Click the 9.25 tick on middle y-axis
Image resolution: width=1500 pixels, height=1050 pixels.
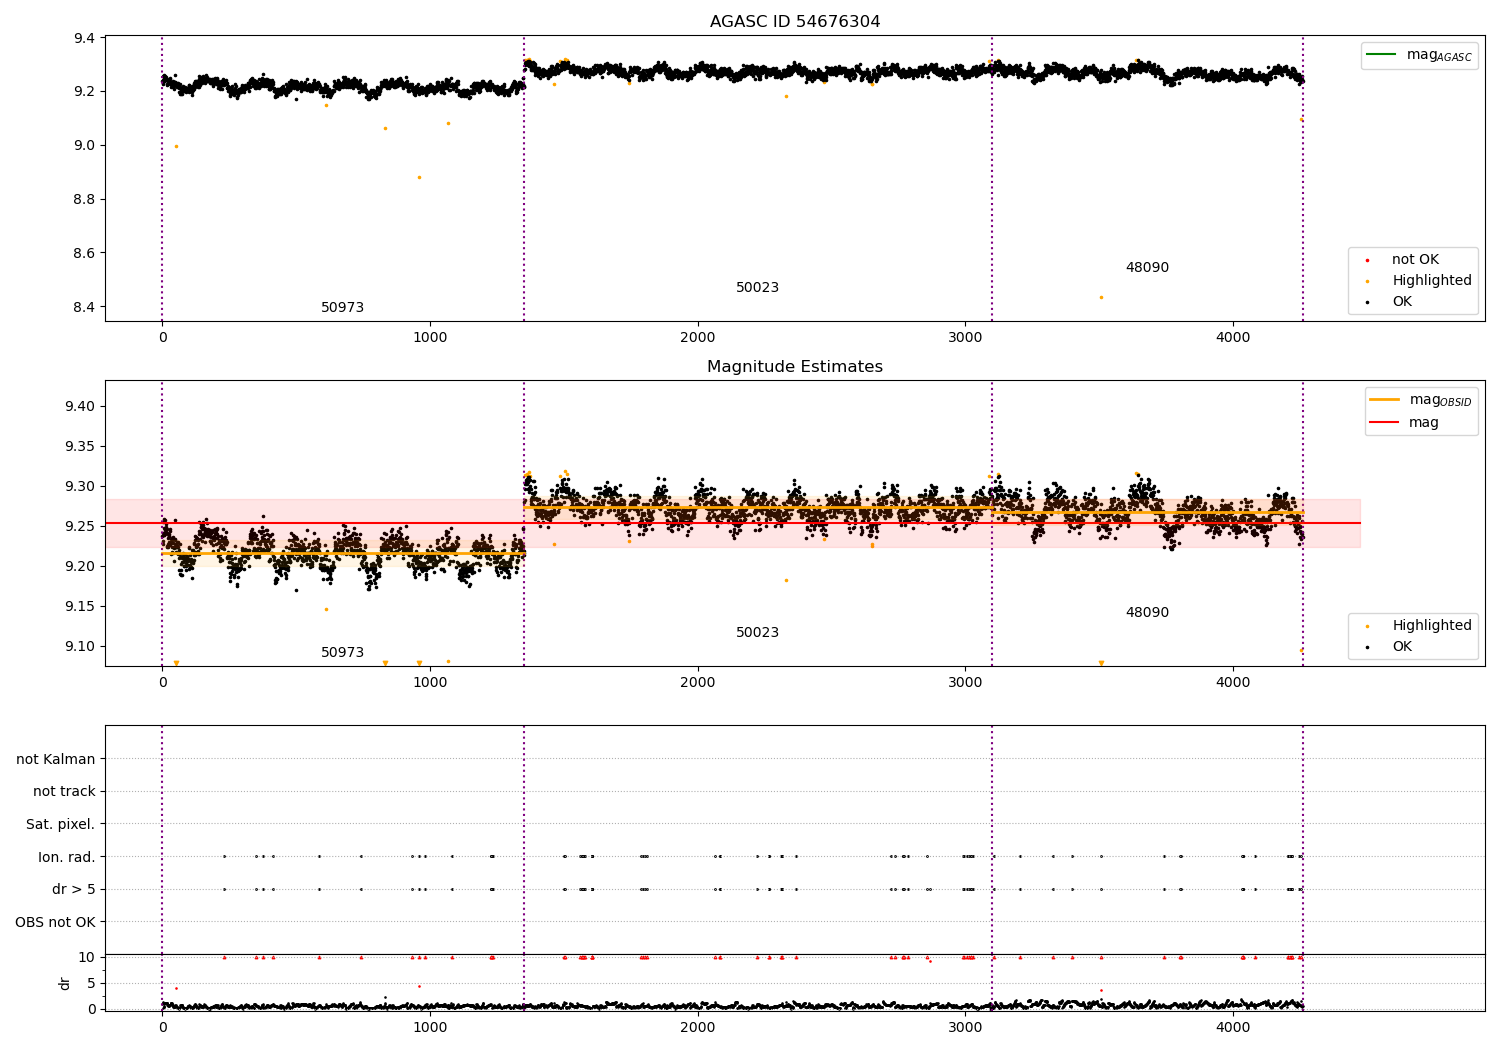(80, 527)
